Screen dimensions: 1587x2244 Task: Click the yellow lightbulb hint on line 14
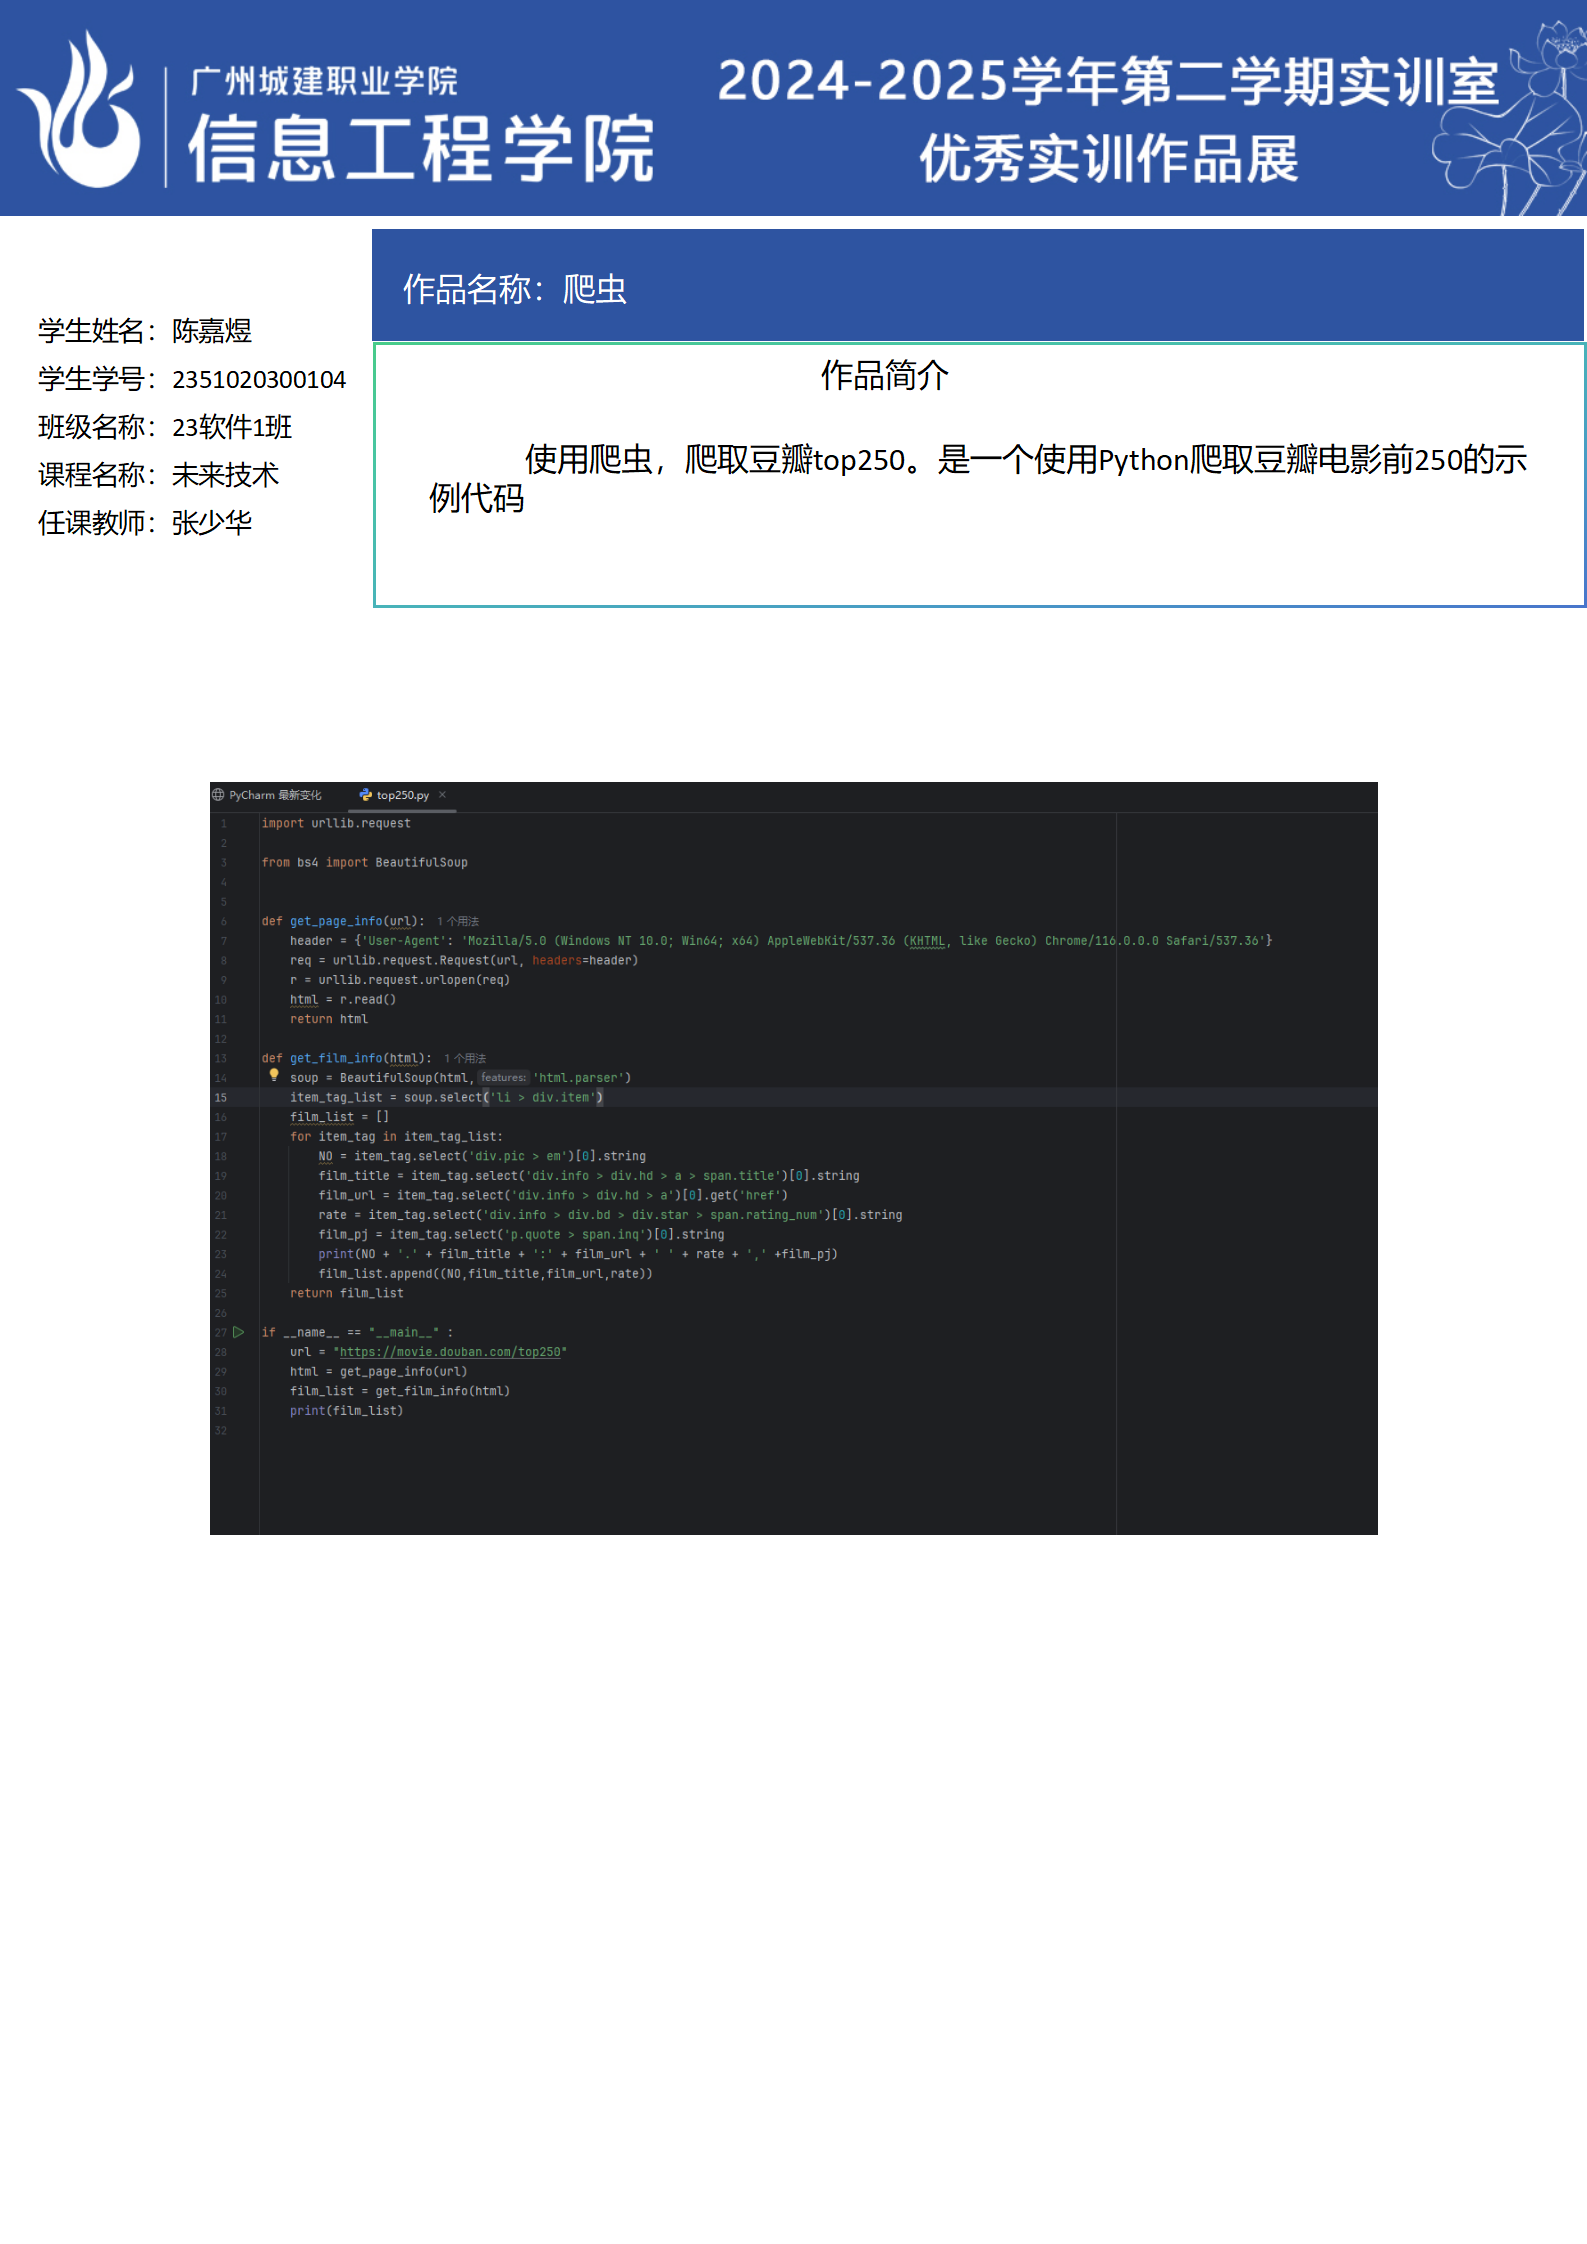click(274, 1075)
